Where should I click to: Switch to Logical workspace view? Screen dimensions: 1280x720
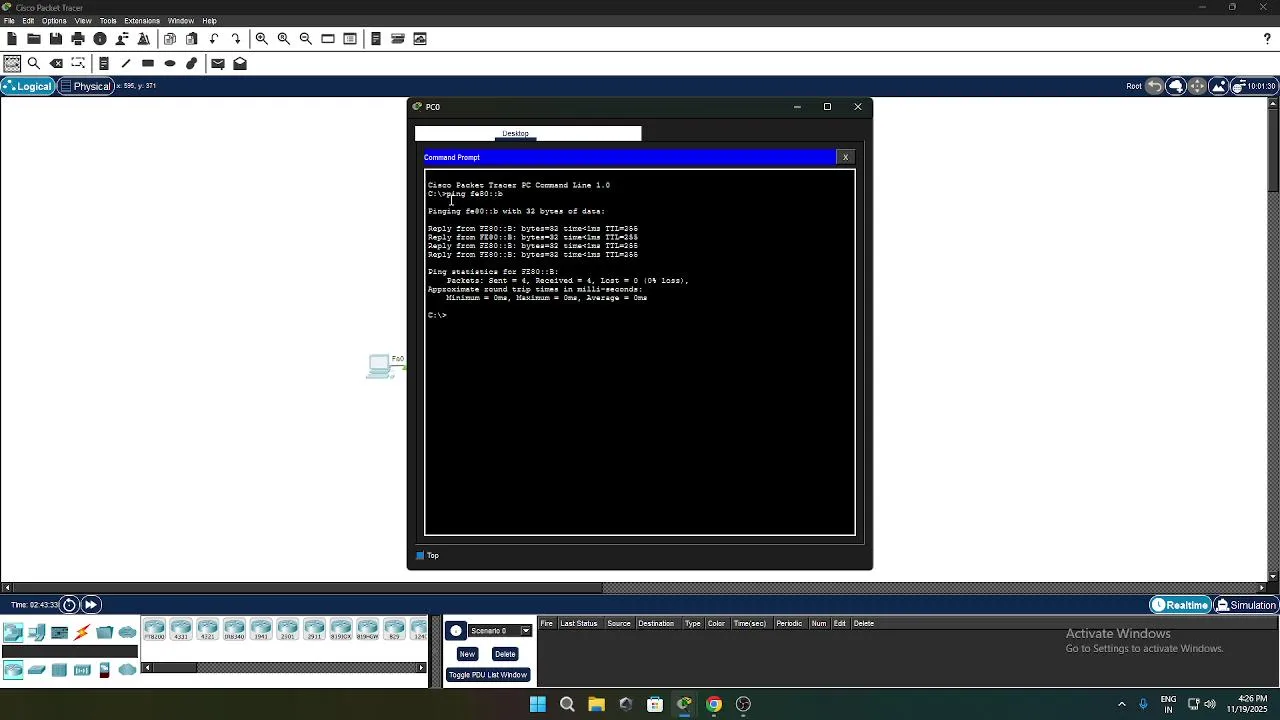click(27, 86)
